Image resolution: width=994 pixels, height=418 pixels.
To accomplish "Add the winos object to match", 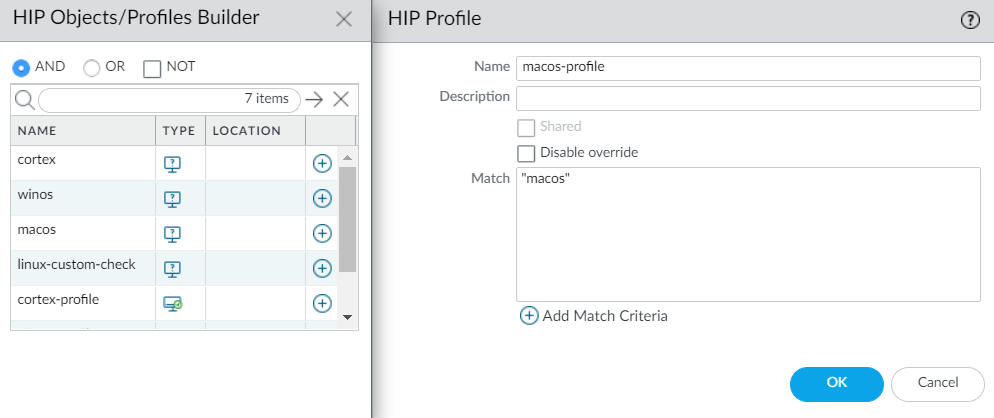I will (322, 198).
